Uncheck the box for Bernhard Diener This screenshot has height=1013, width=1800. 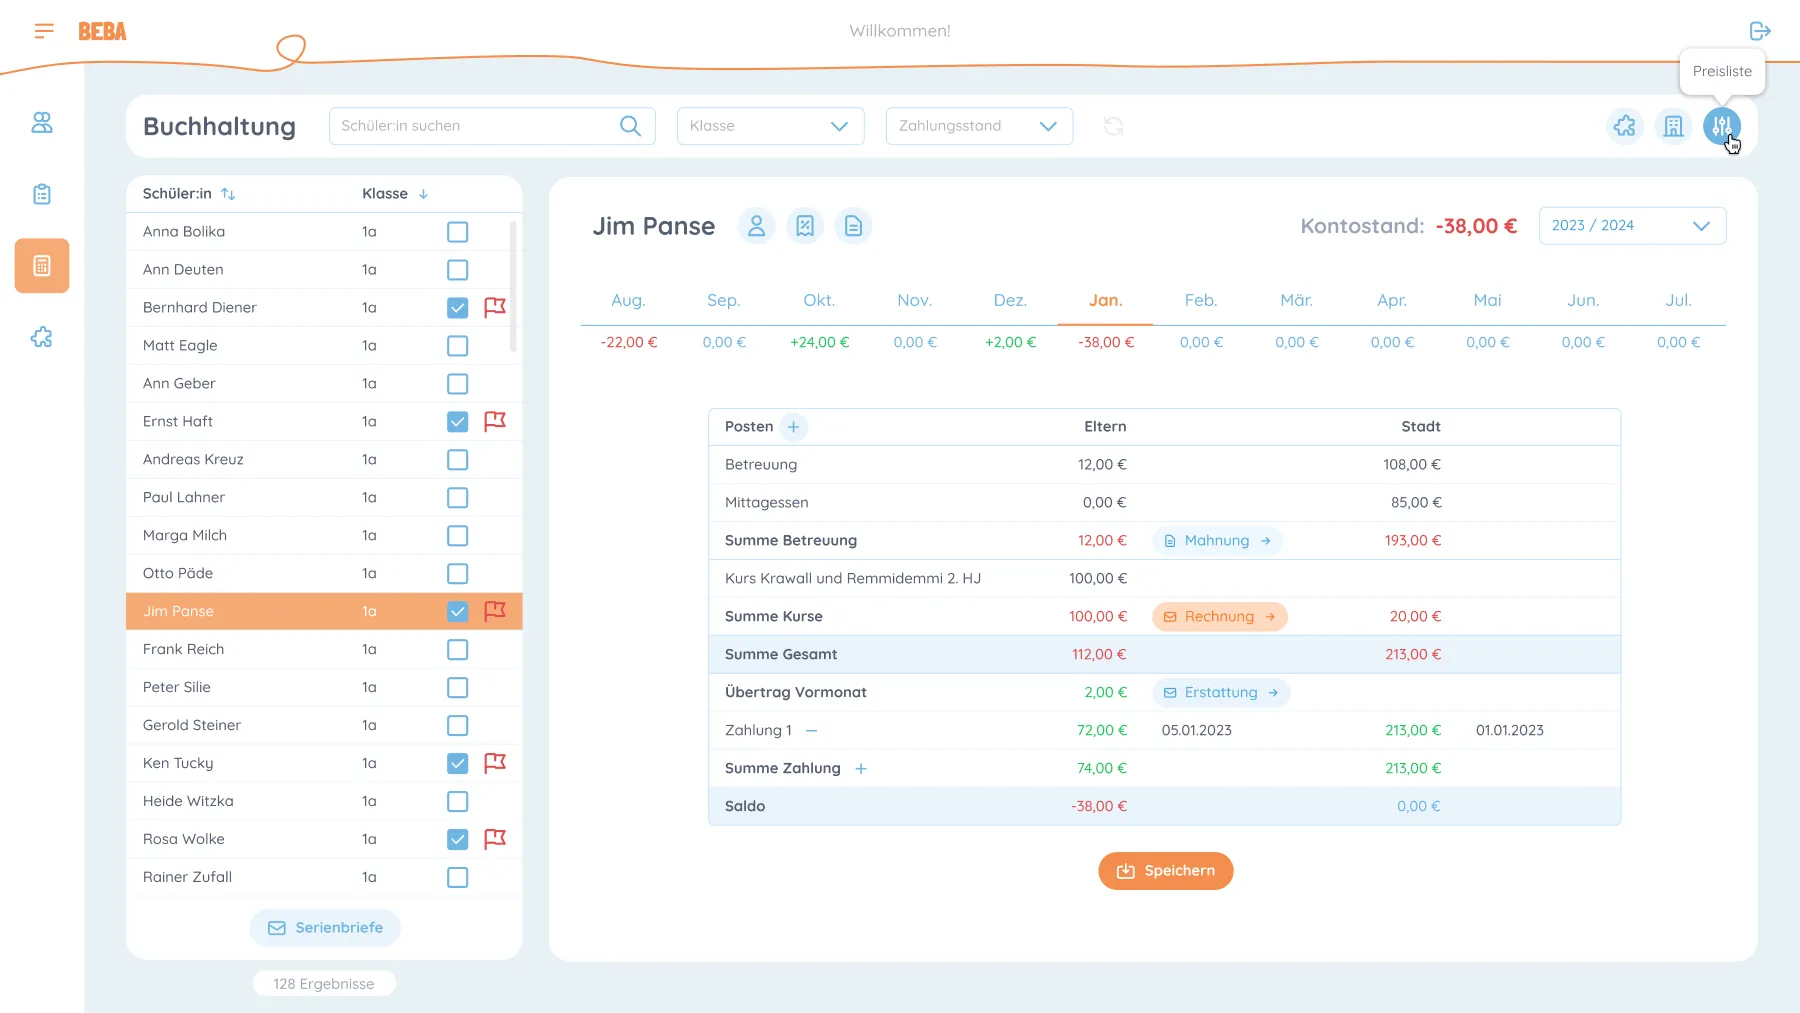point(457,308)
